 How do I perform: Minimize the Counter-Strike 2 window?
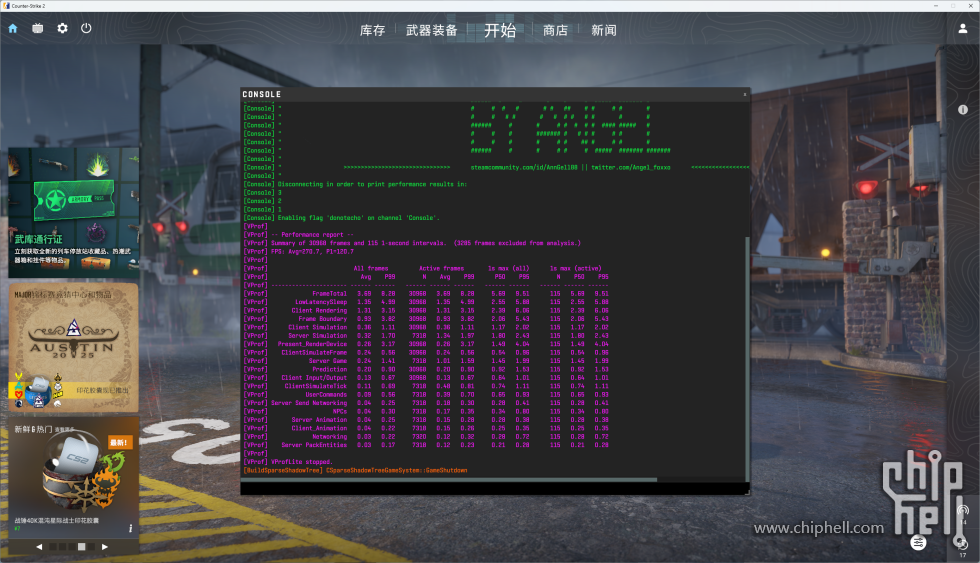(x=936, y=6)
